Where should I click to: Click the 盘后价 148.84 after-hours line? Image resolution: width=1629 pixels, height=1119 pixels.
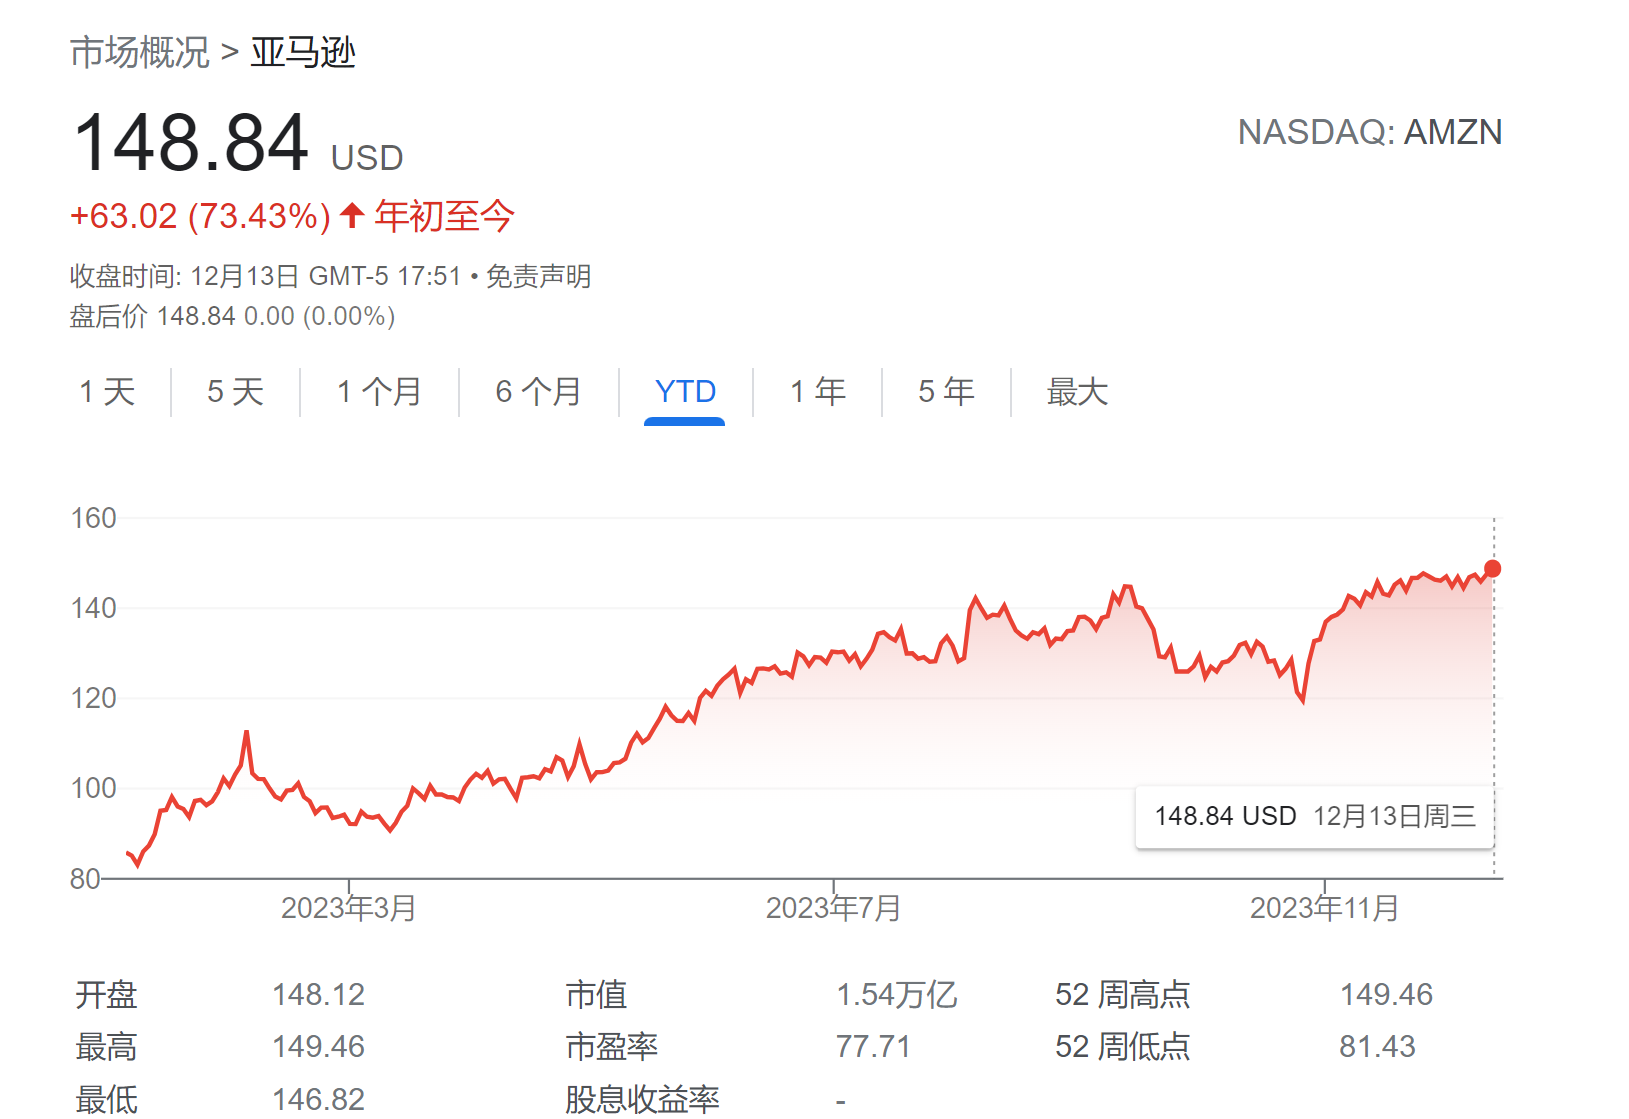point(232,317)
